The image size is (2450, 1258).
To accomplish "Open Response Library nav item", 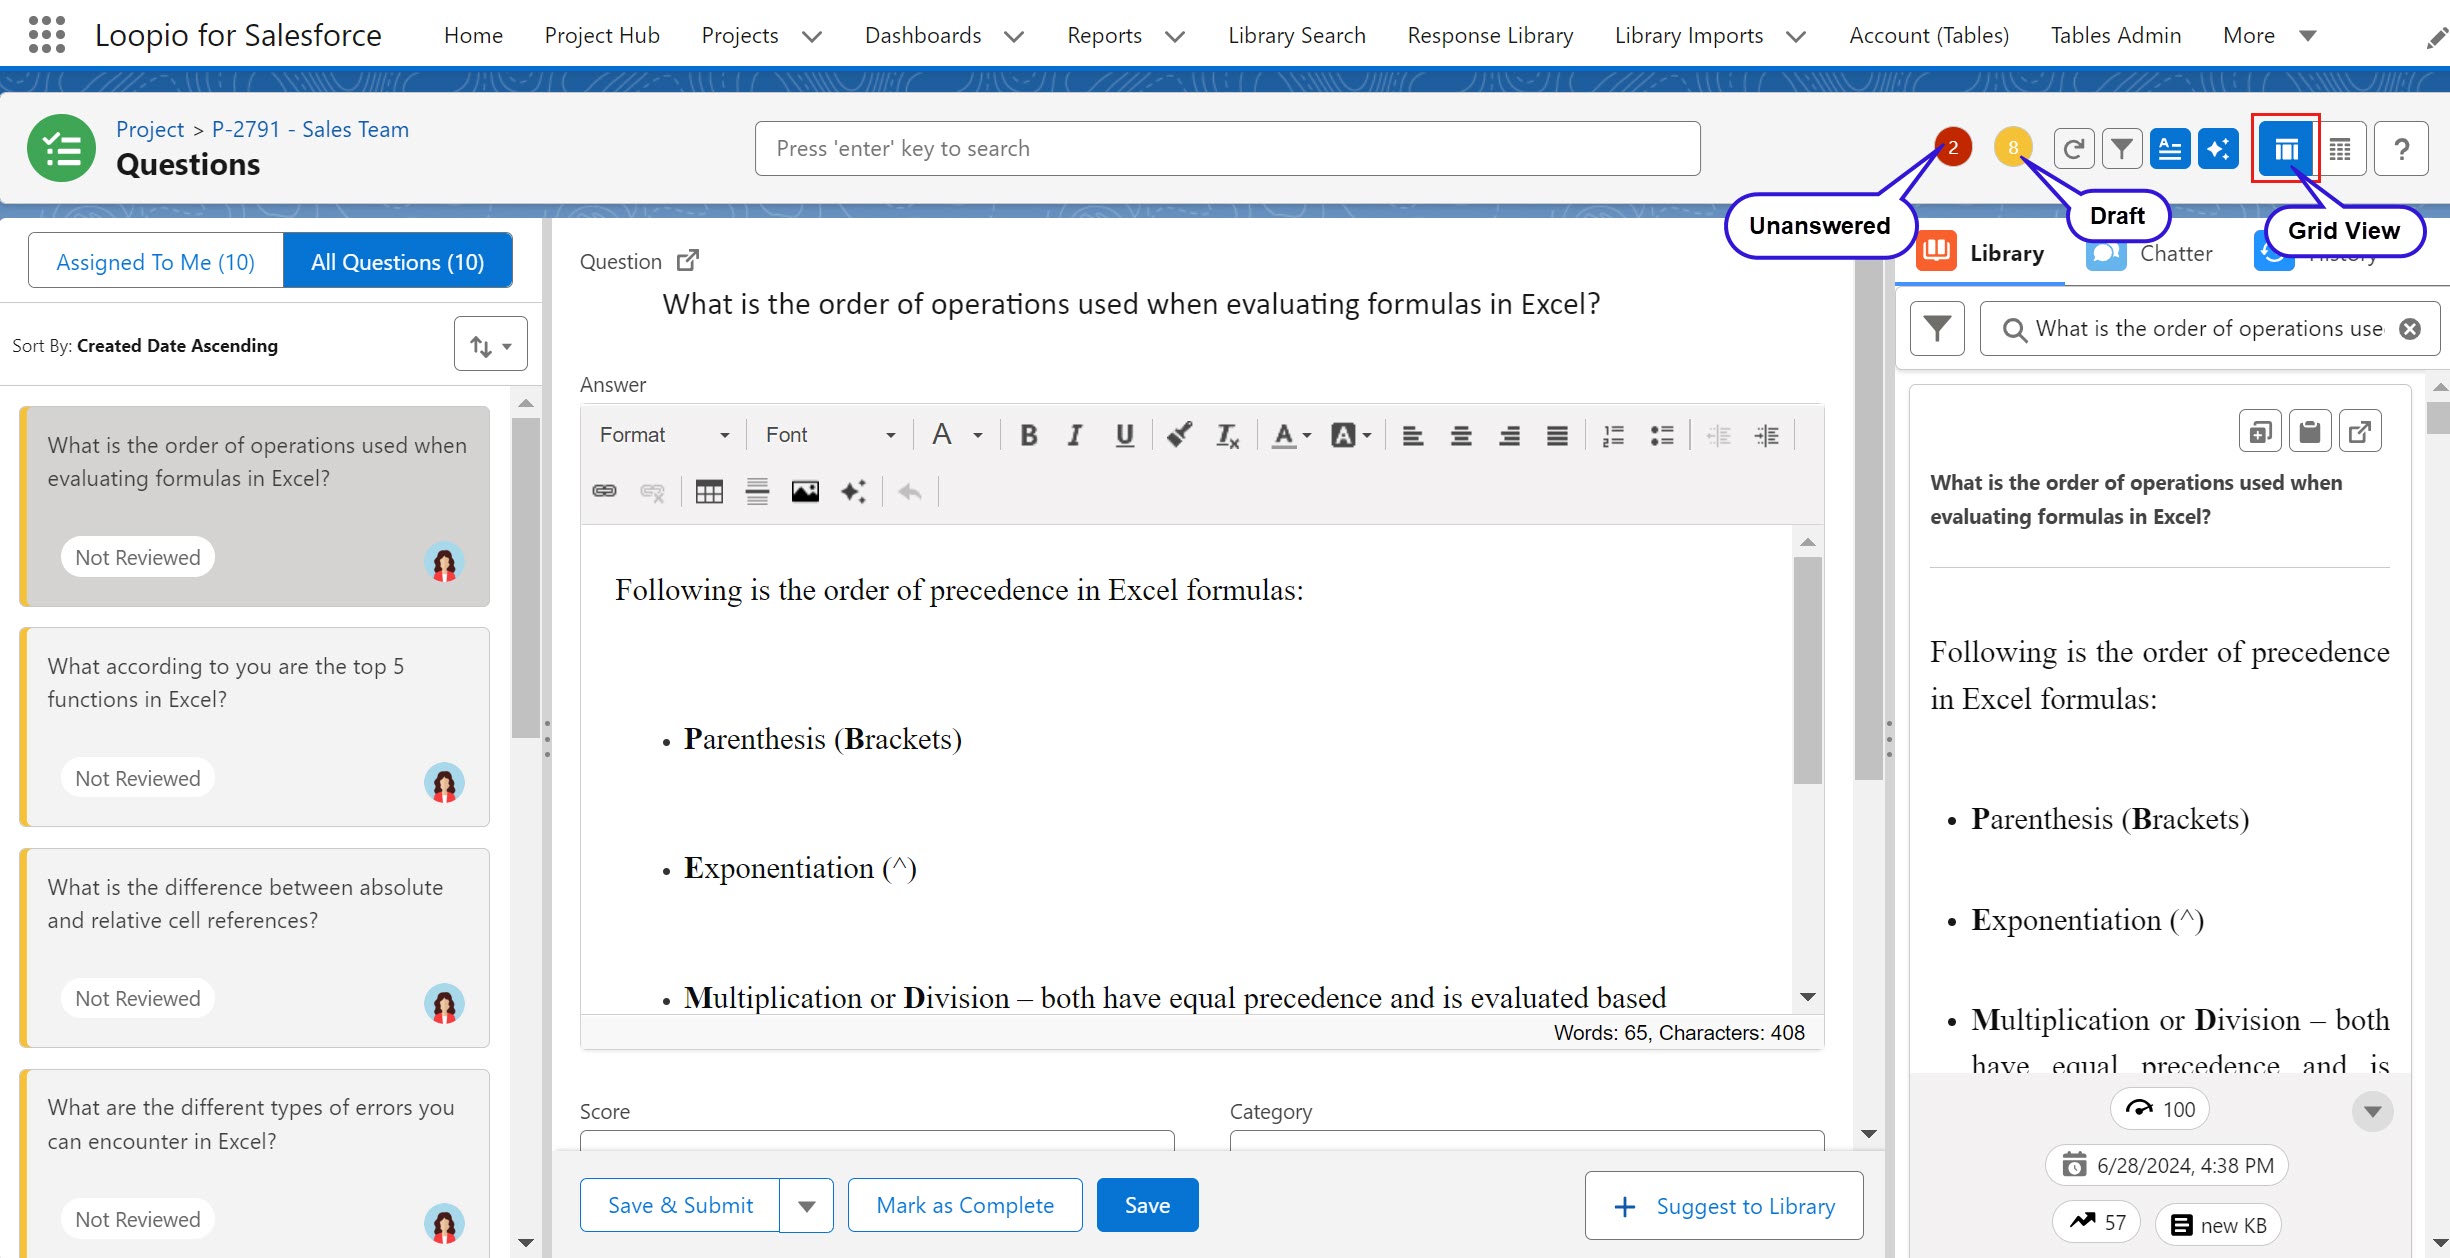I will point(1490,35).
